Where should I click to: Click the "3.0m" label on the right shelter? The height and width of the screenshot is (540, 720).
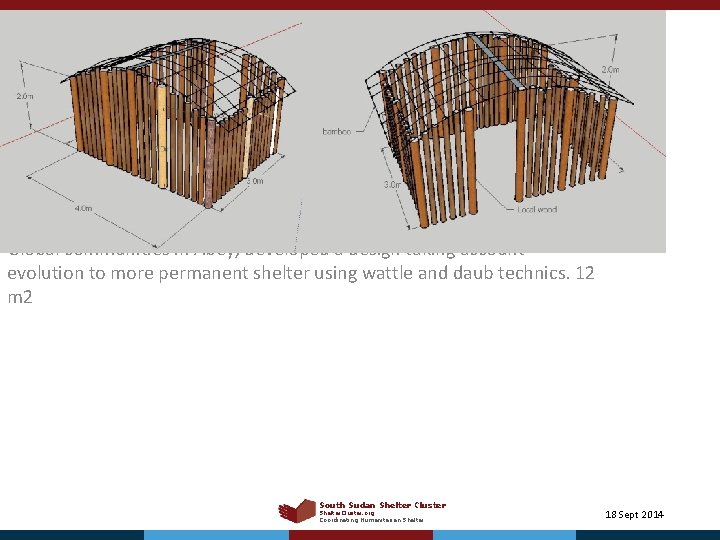393,185
